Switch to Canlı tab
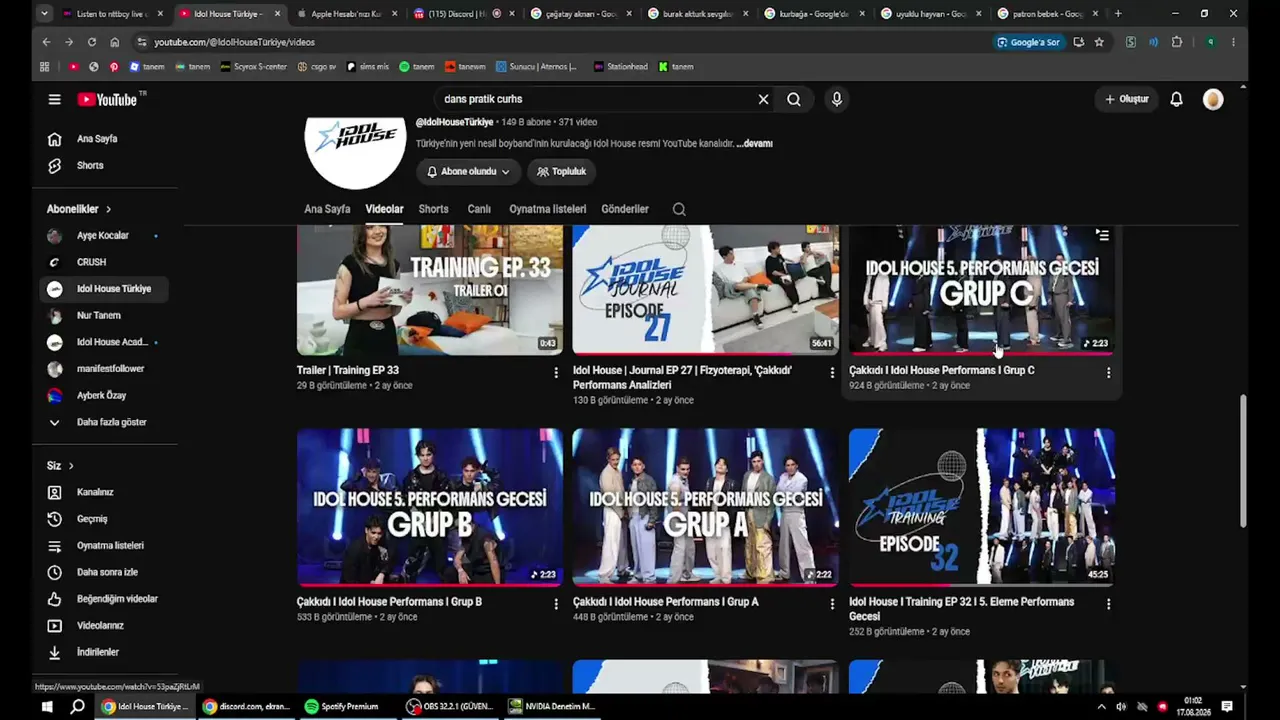This screenshot has height=720, width=1280. point(479,209)
